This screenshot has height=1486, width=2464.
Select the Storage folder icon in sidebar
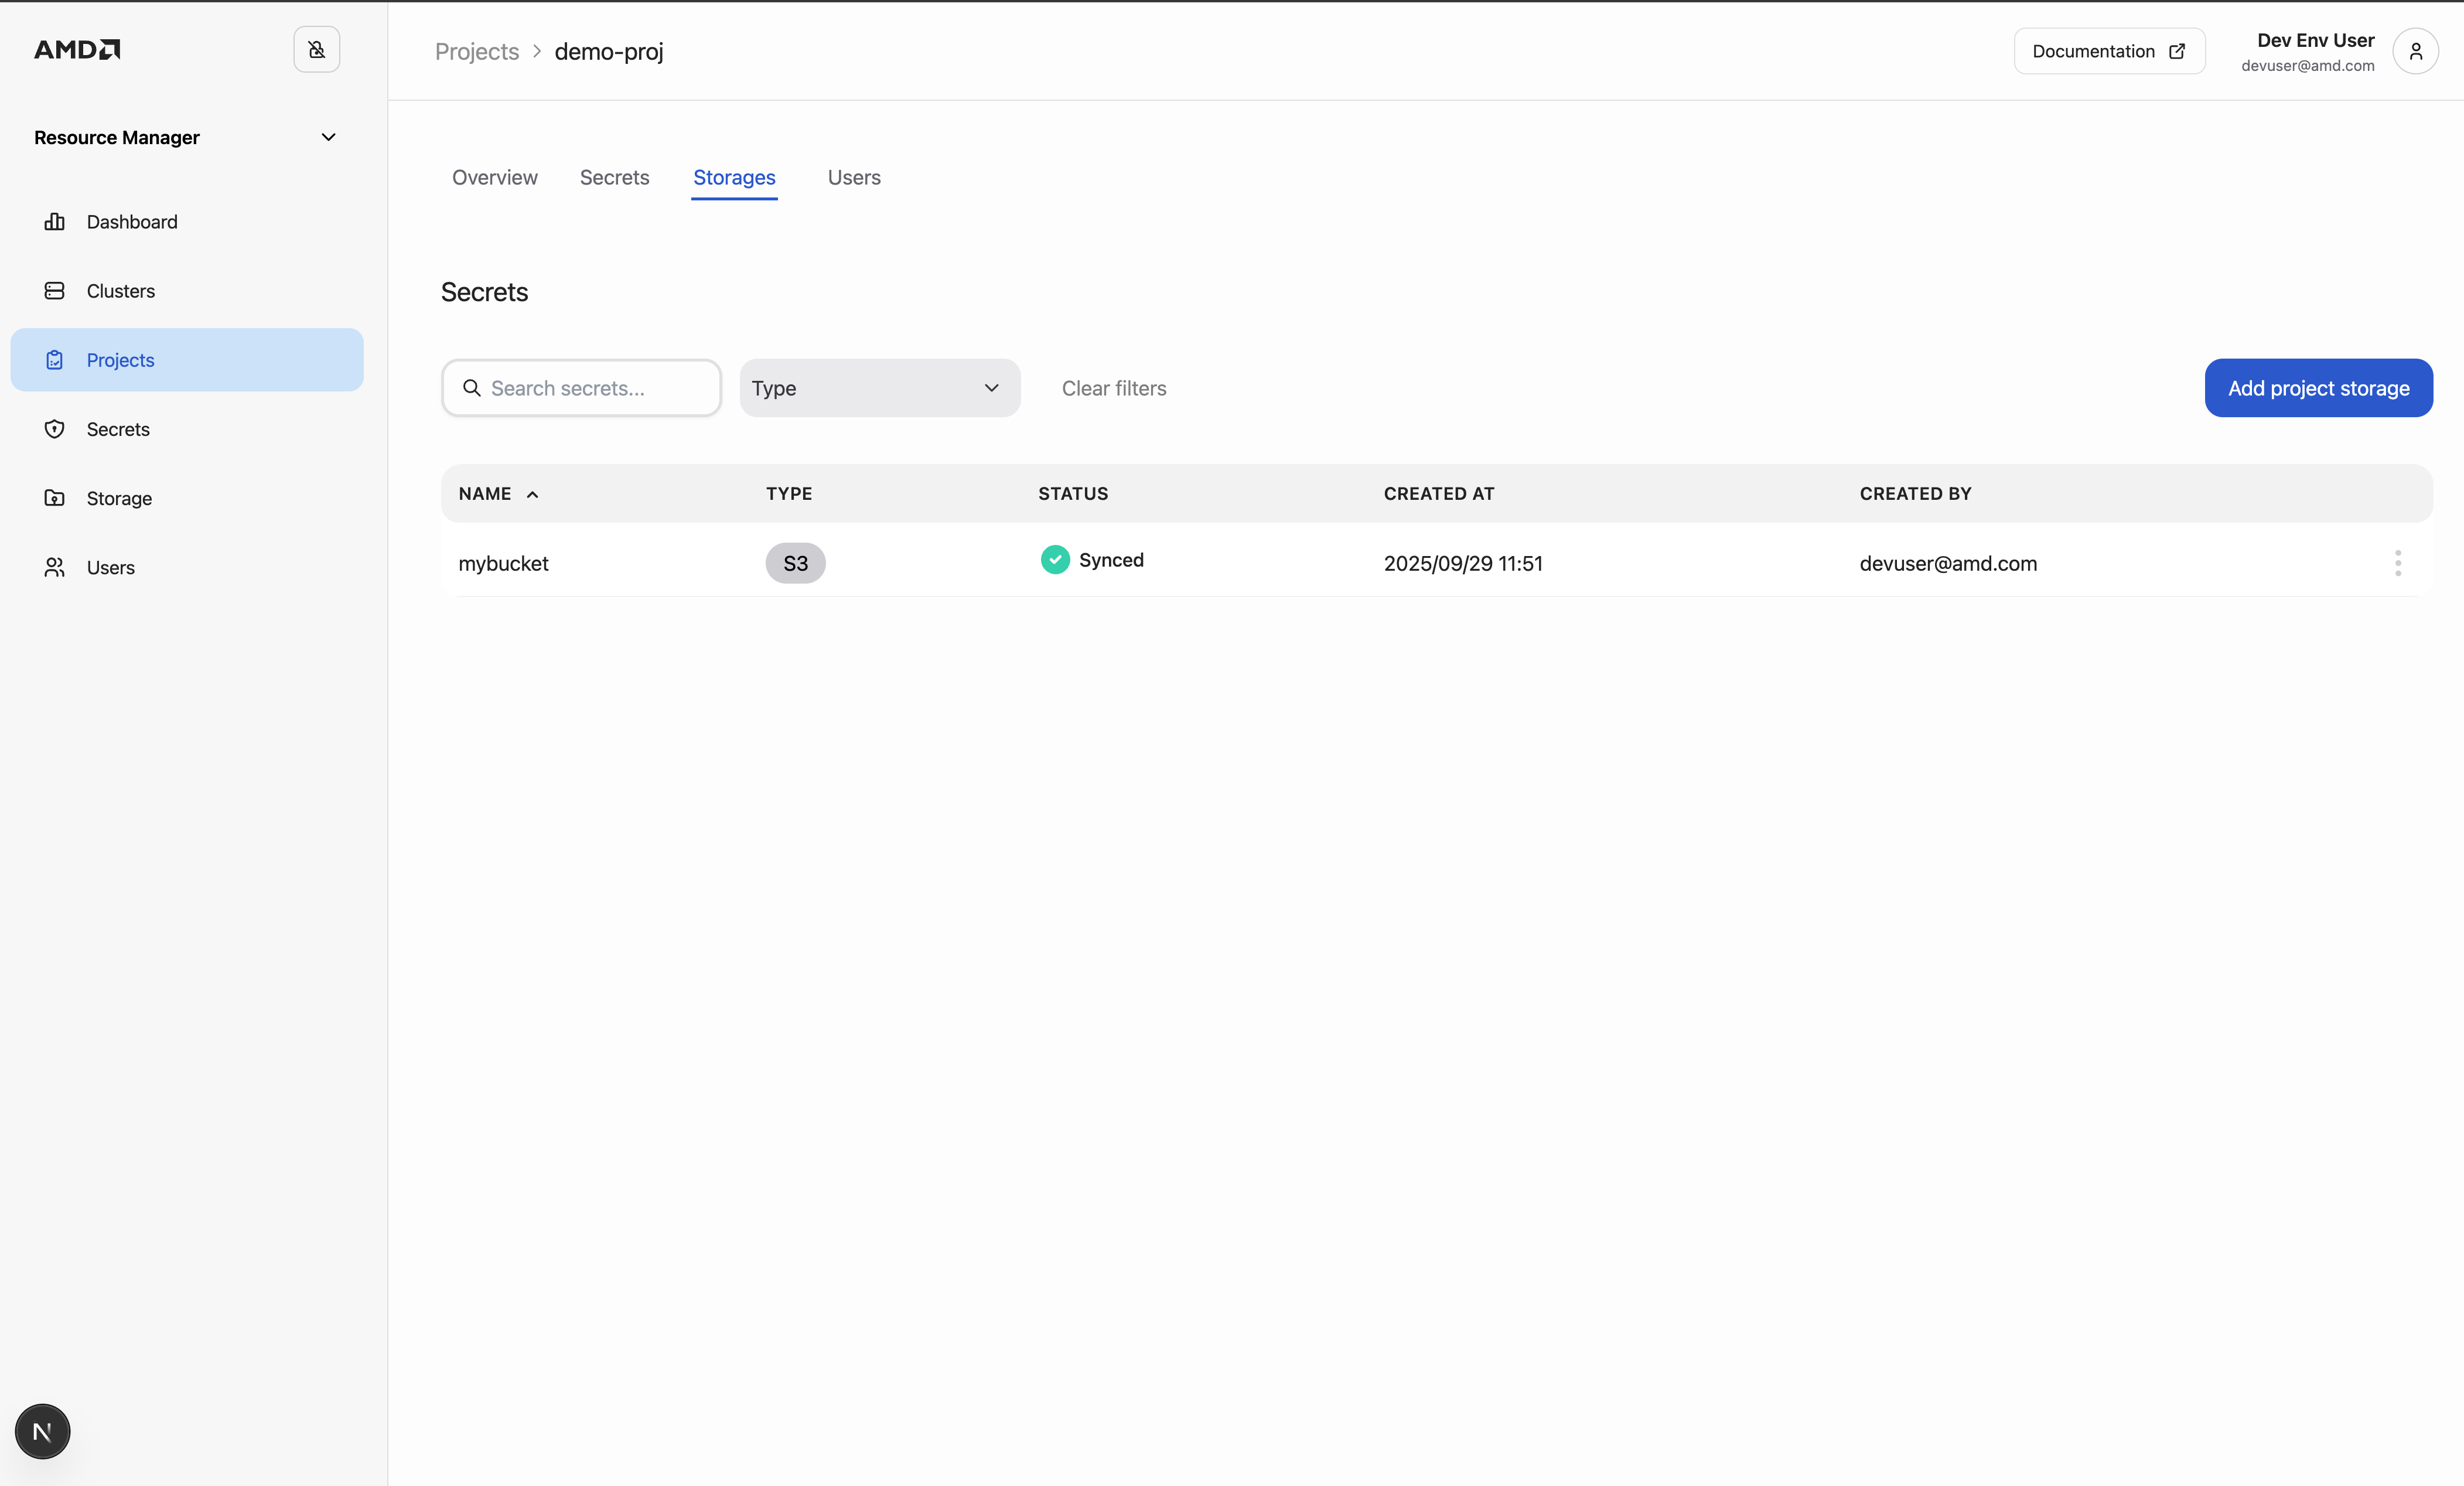55,498
